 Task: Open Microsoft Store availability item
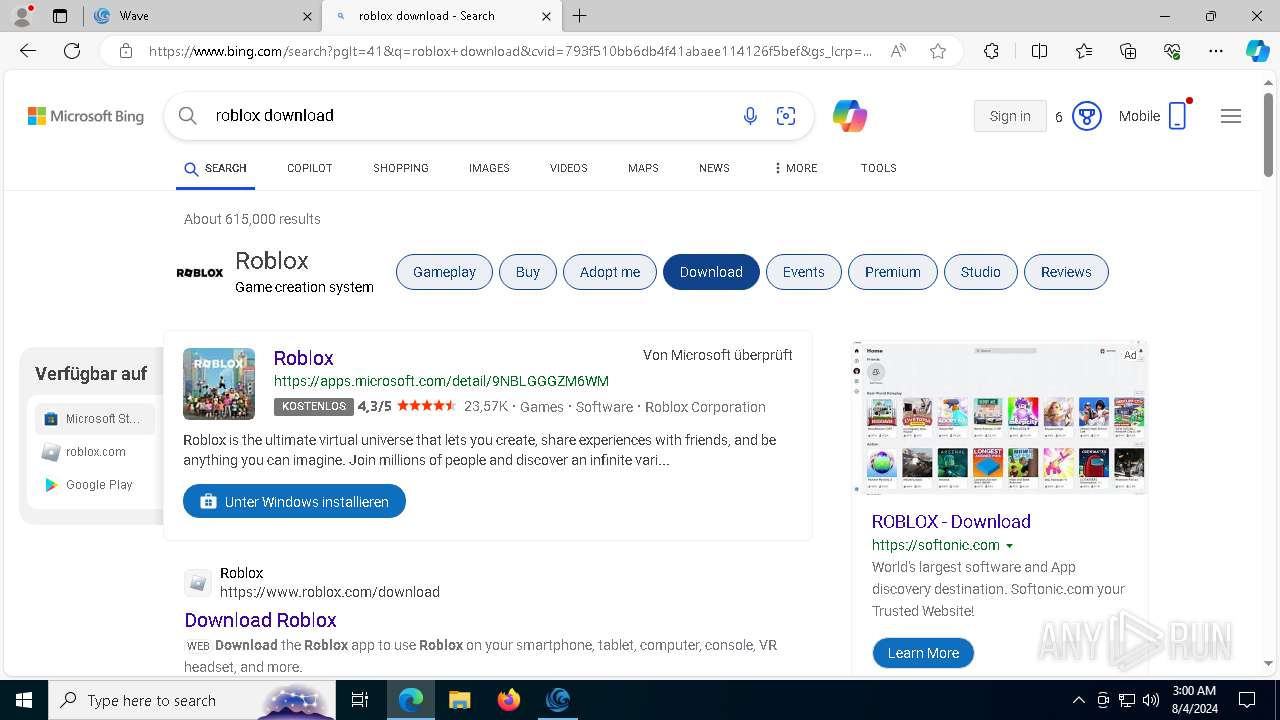coord(94,419)
